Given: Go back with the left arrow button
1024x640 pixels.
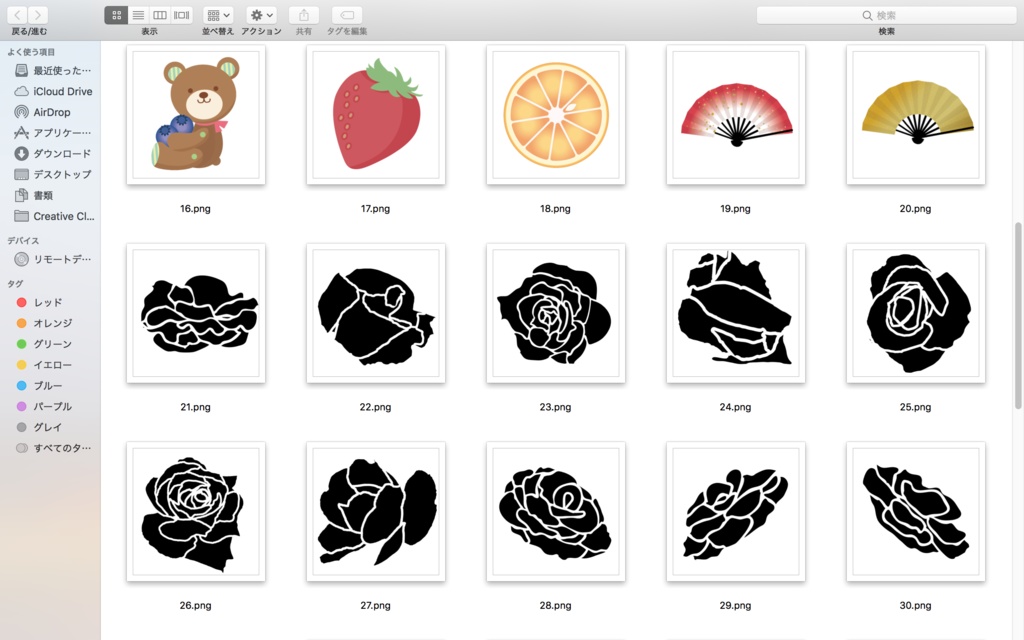Looking at the screenshot, I should (x=18, y=15).
